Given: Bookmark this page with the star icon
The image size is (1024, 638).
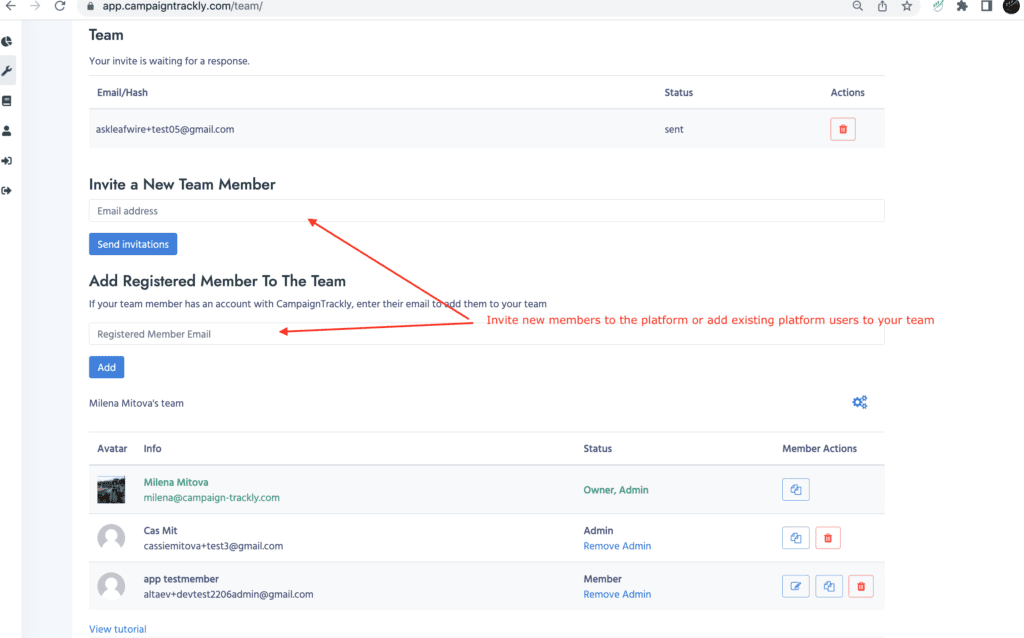Looking at the screenshot, I should click(907, 6).
